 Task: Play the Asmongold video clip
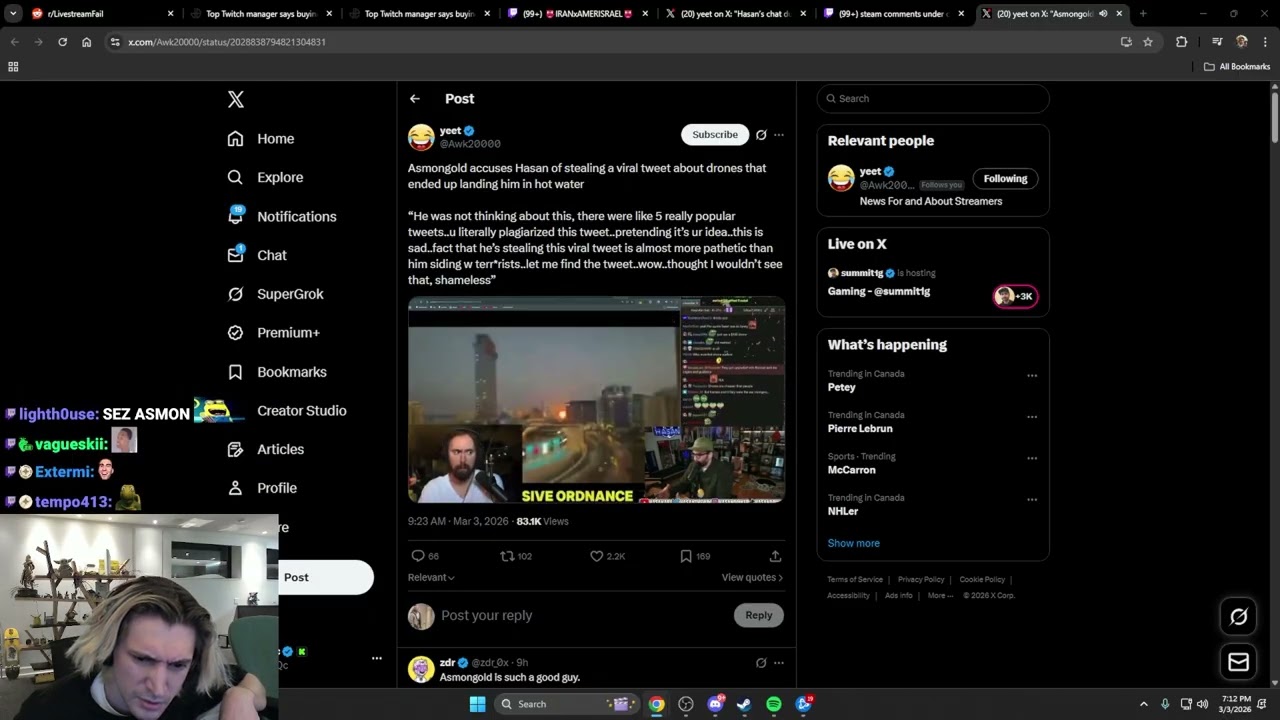596,400
